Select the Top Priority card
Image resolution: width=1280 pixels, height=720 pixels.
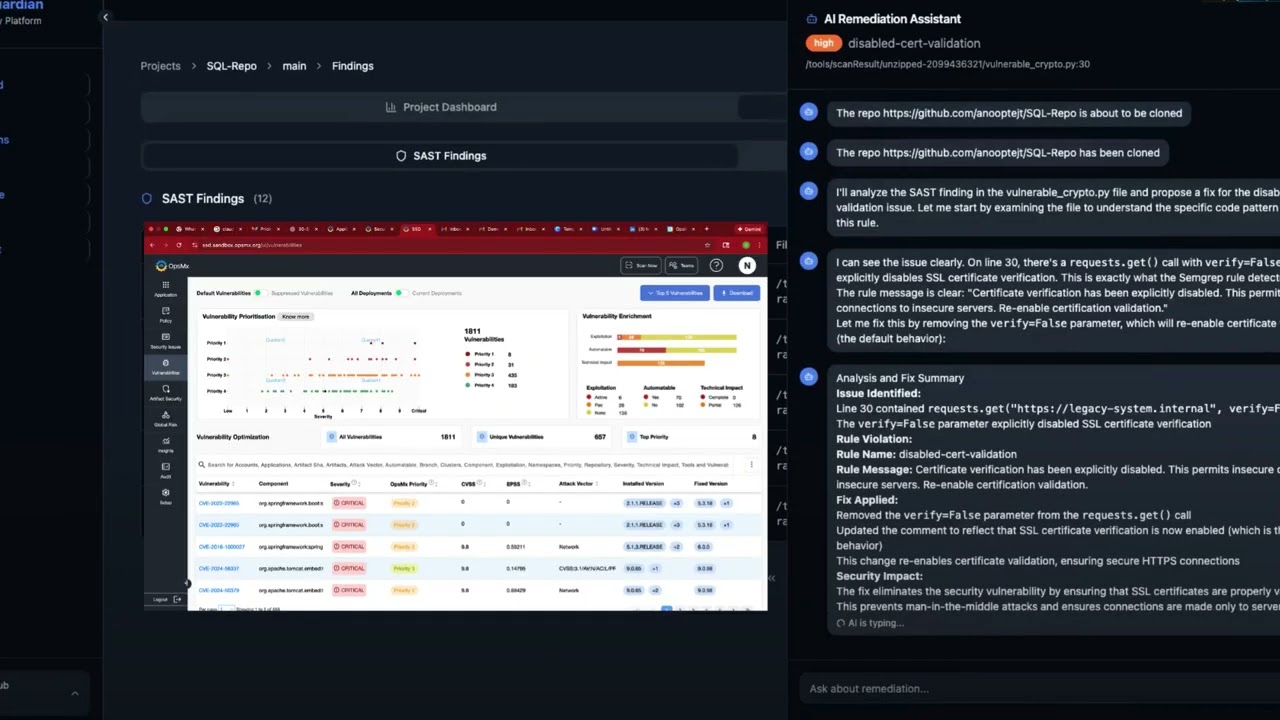690,437
